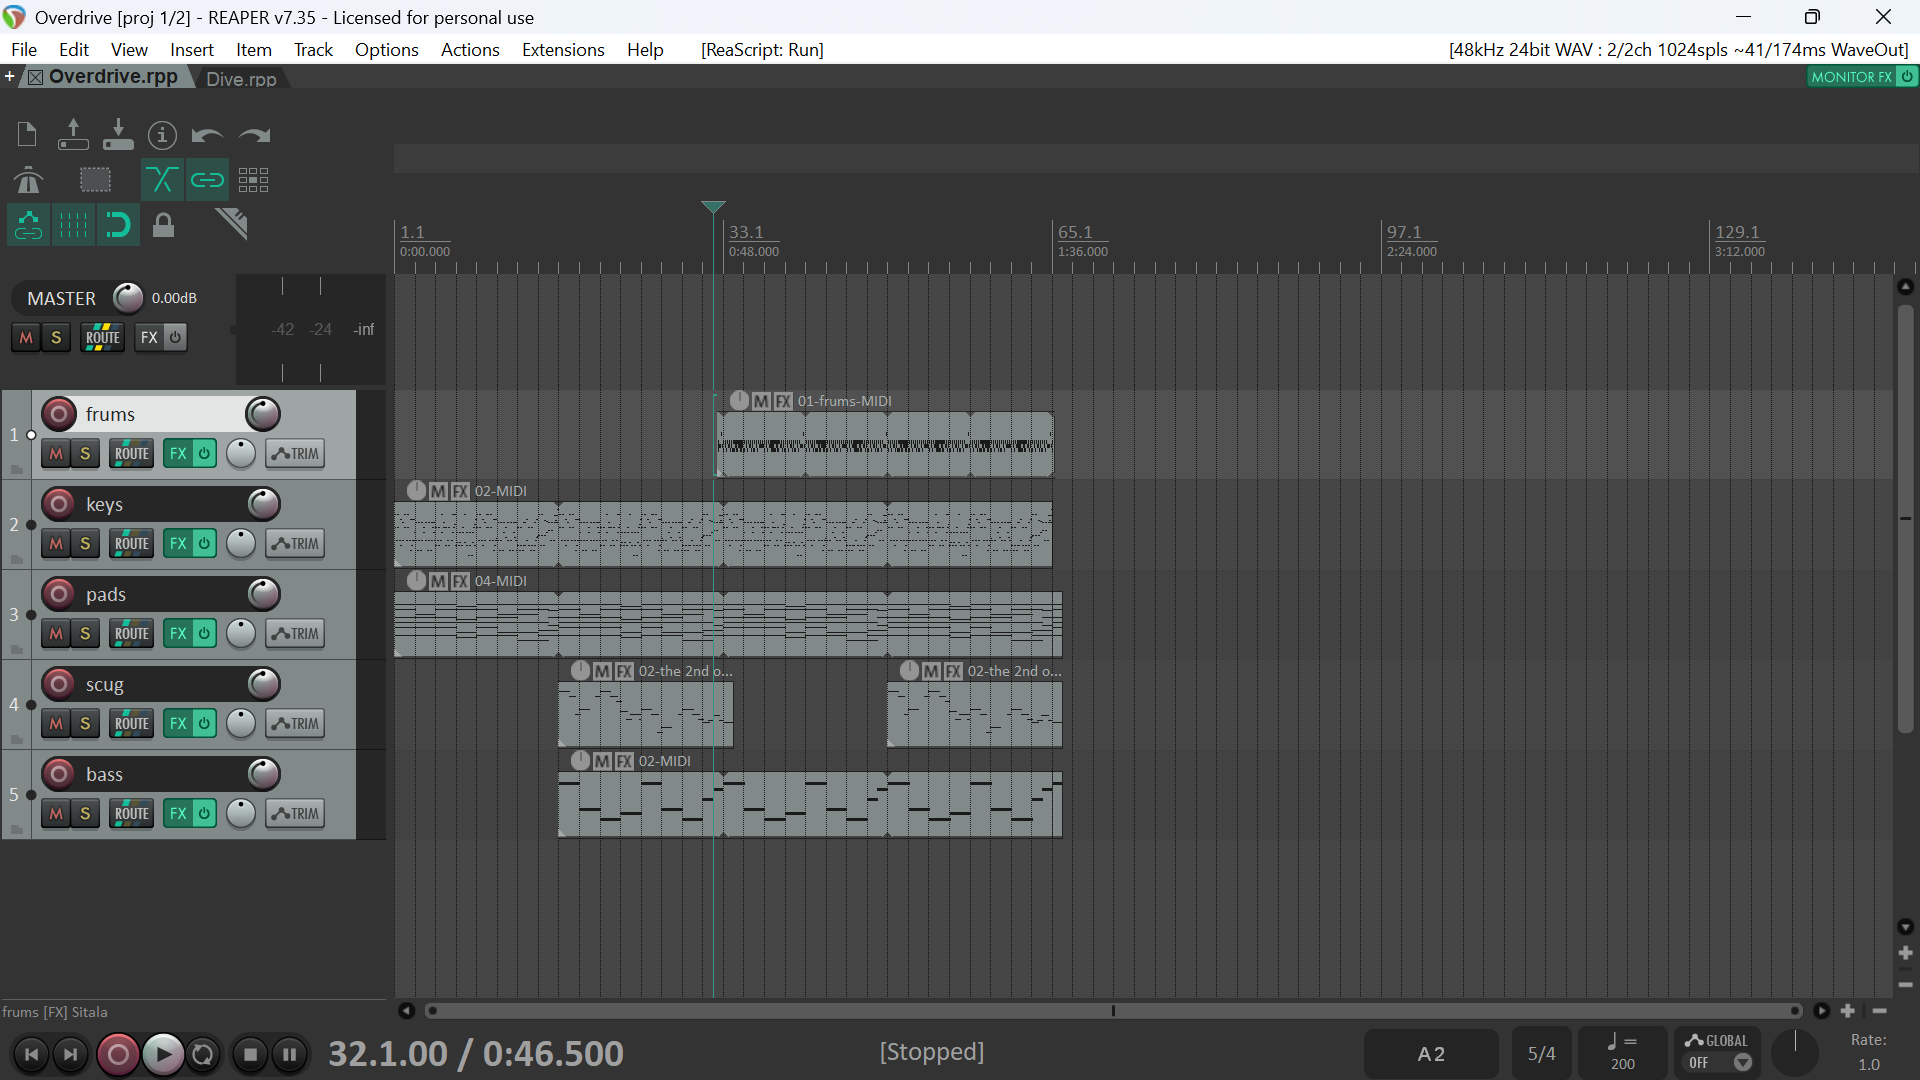Toggle the auto-crossfade toolbar button

(x=161, y=180)
